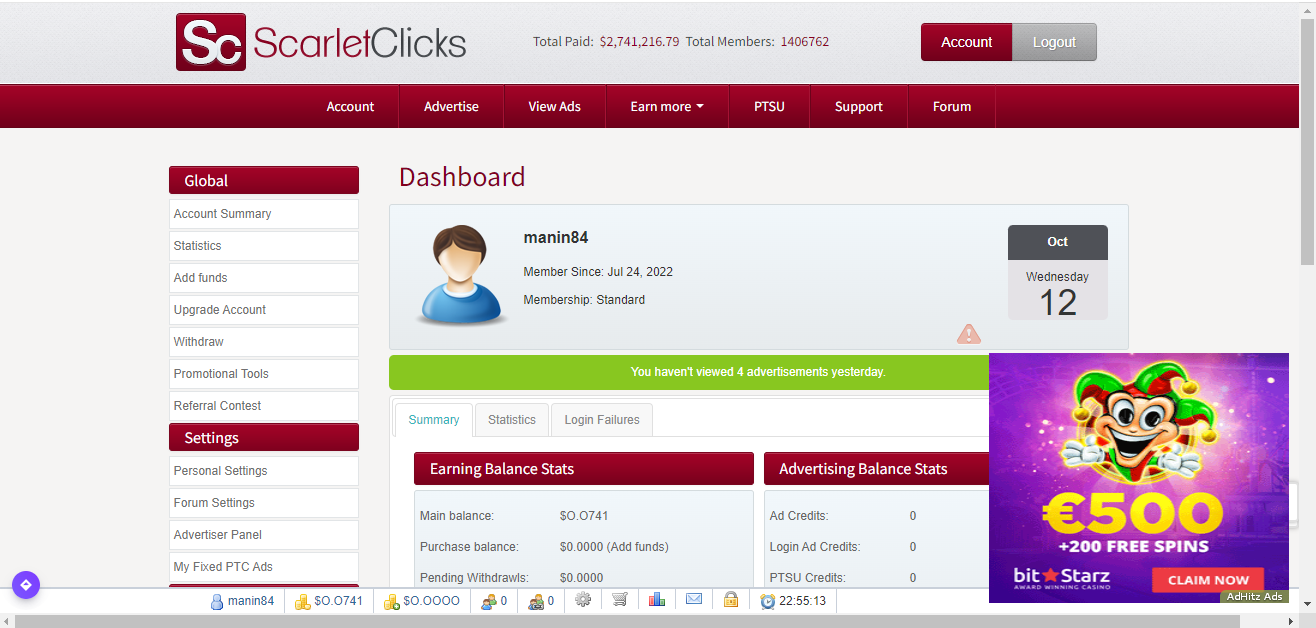Click the shopping cart icon in bottom bar
The height and width of the screenshot is (628, 1316).
(620, 600)
